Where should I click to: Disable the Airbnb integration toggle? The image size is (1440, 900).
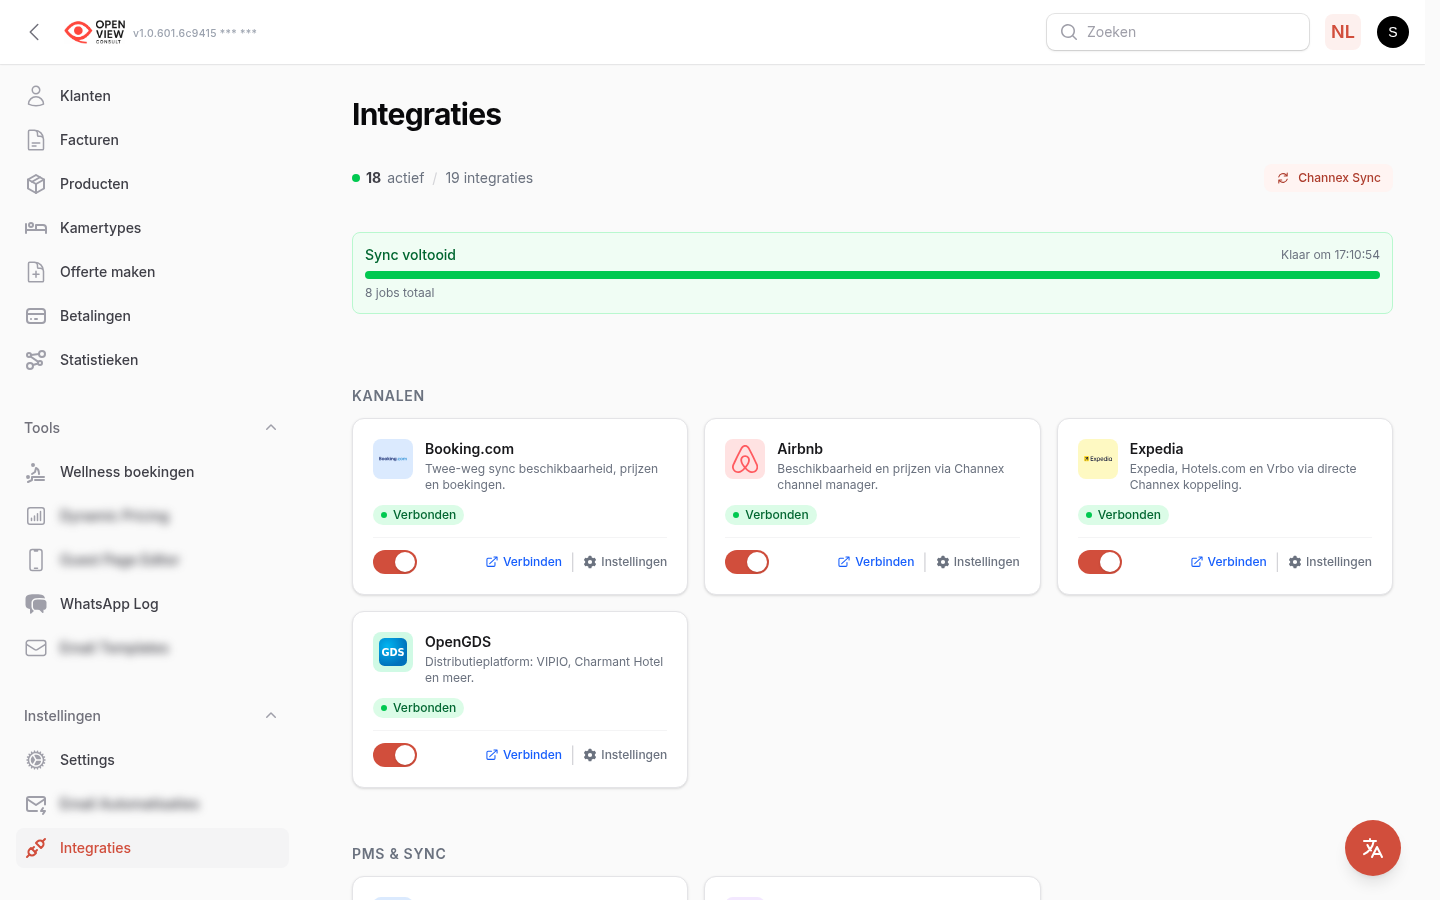747,562
